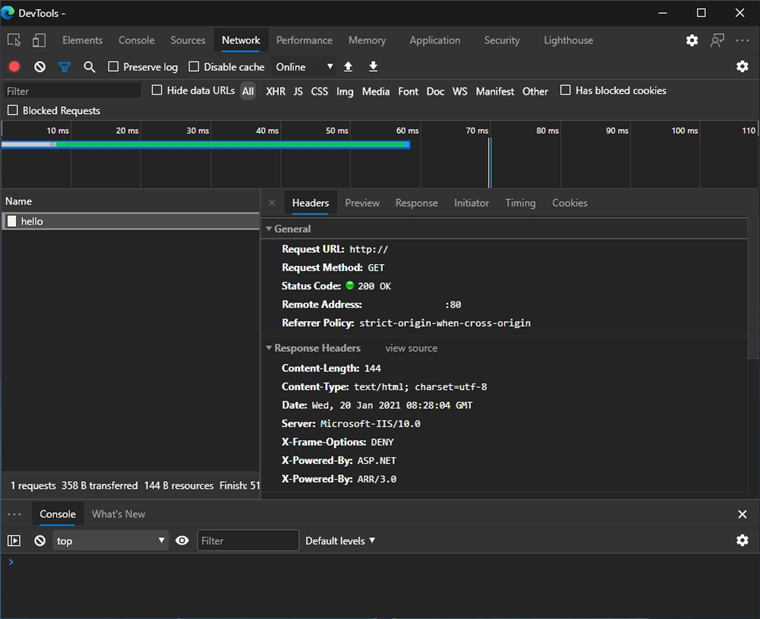This screenshot has height=619, width=760.
Task: Filter requests by JS type
Action: click(298, 91)
